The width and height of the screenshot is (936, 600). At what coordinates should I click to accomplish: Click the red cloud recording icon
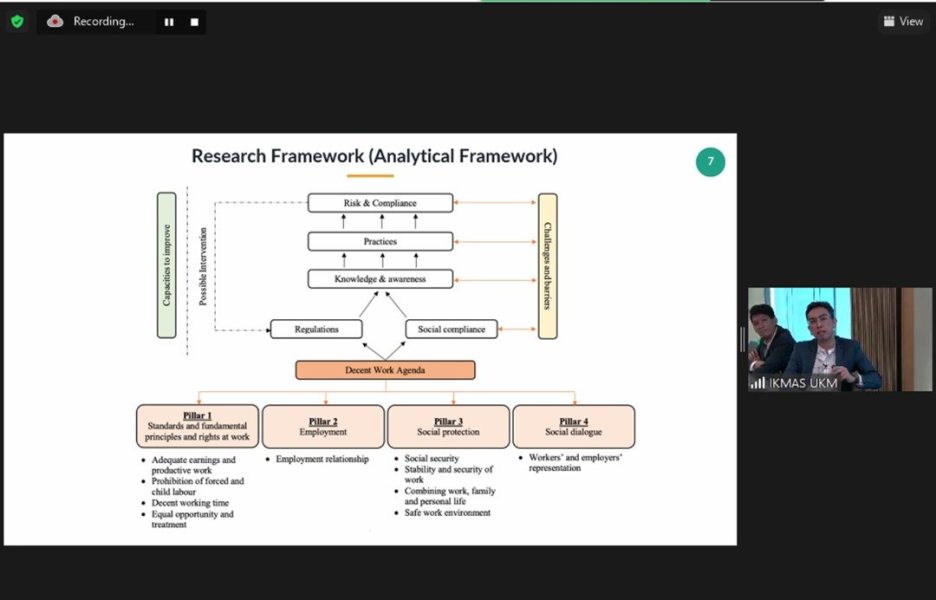(55, 21)
